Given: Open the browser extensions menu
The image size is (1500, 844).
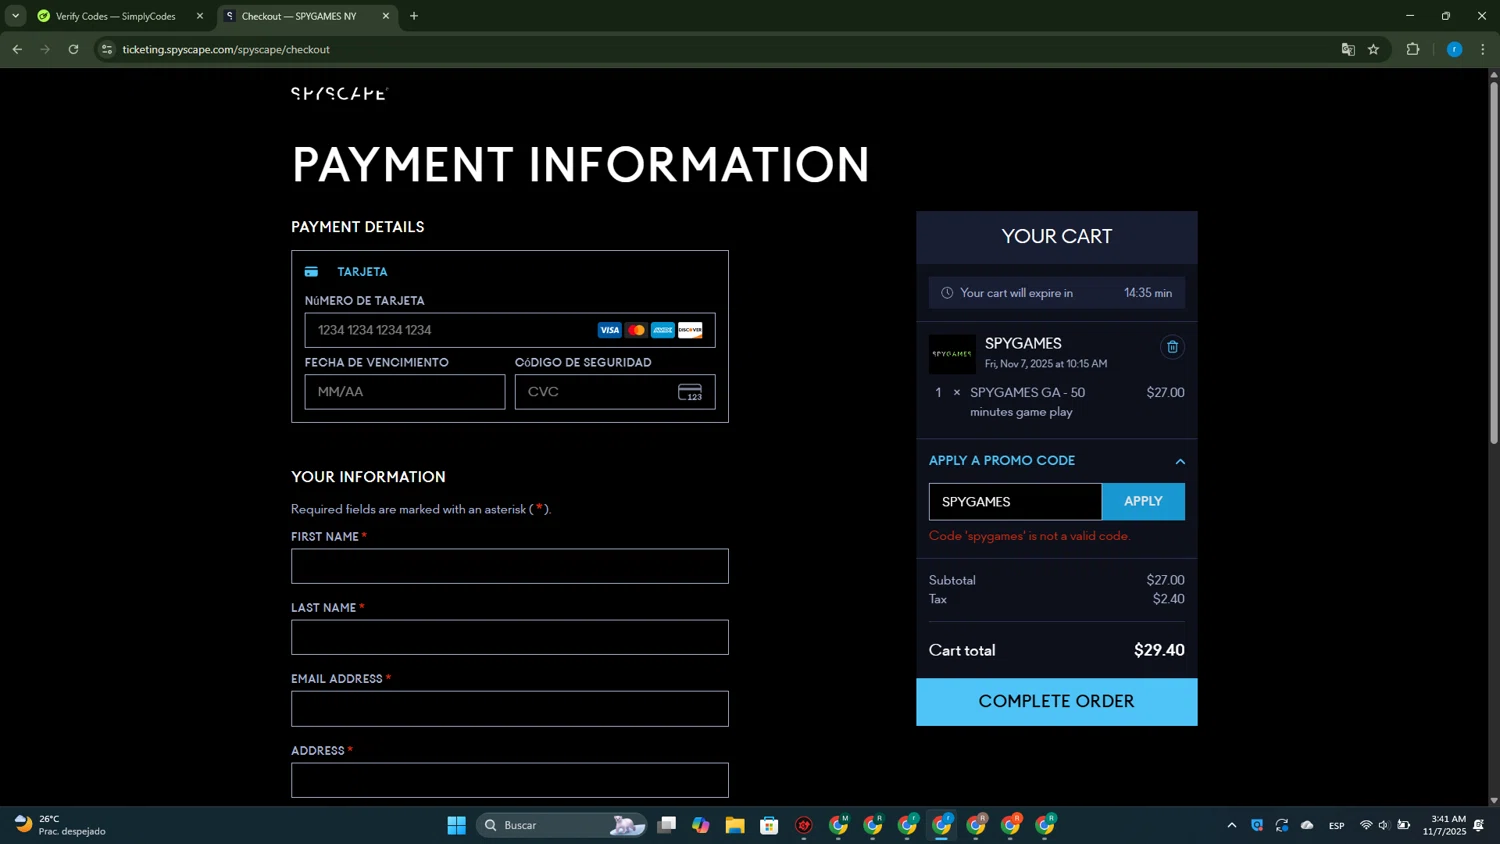Looking at the screenshot, I should tap(1413, 49).
